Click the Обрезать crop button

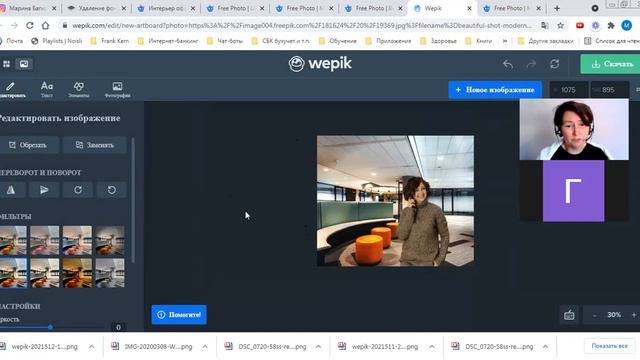pos(29,145)
